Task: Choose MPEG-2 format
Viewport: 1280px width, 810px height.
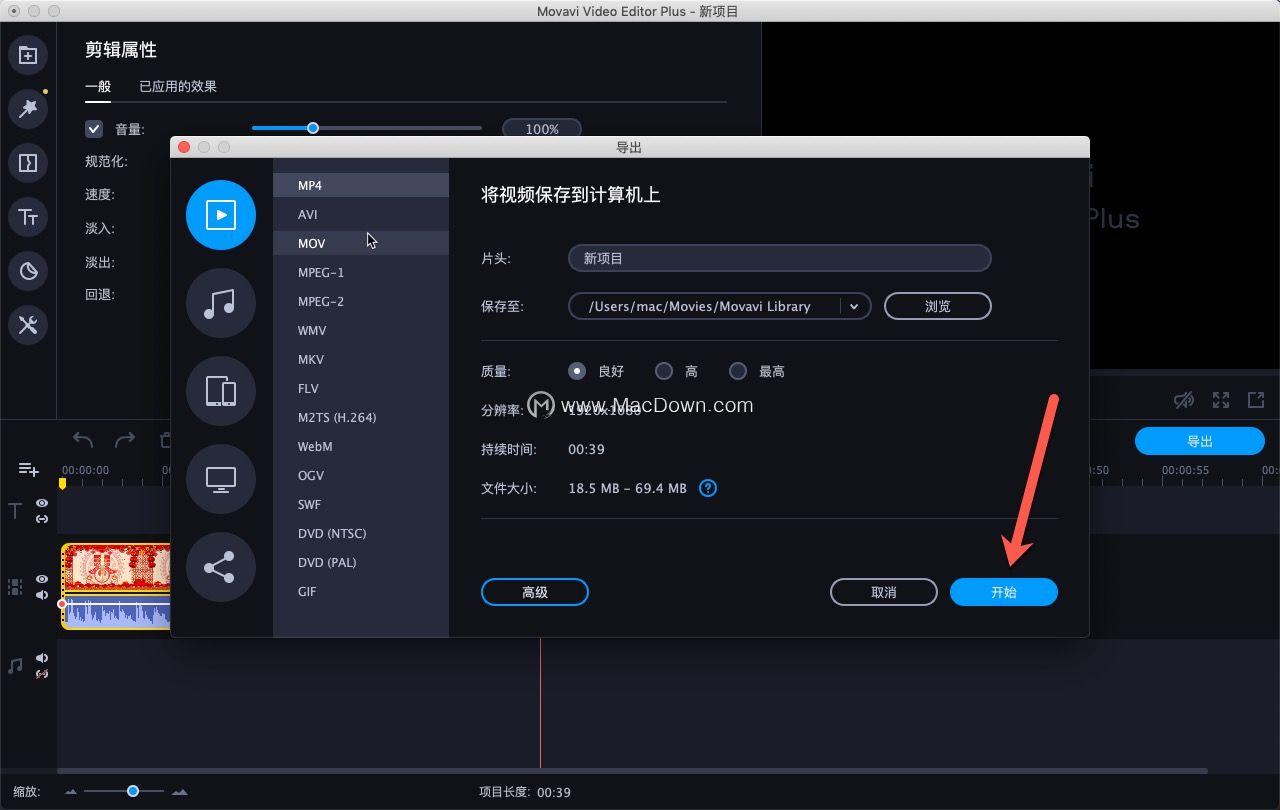Action: click(361, 301)
